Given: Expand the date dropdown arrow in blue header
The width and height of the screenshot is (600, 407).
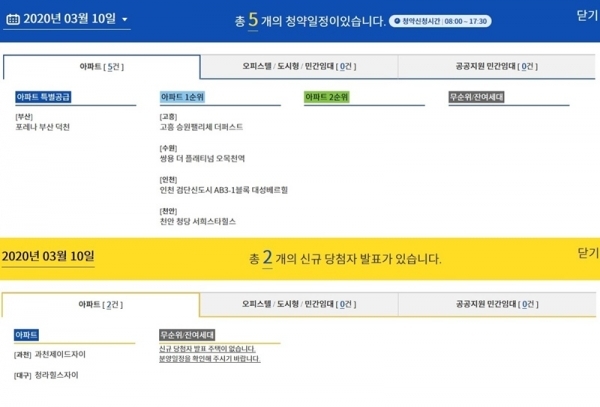Looking at the screenshot, I should point(124,19).
